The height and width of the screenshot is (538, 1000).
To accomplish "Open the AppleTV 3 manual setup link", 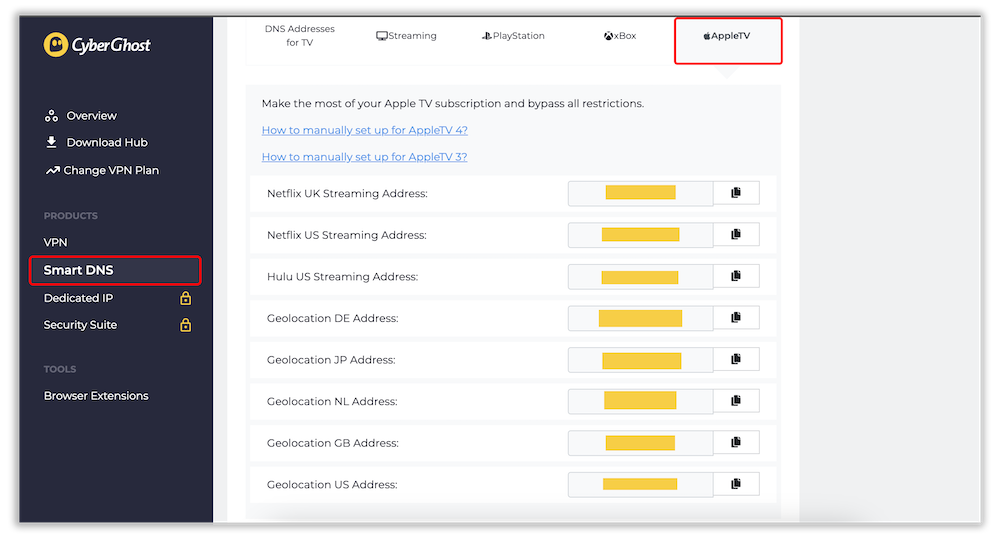I will pos(364,157).
